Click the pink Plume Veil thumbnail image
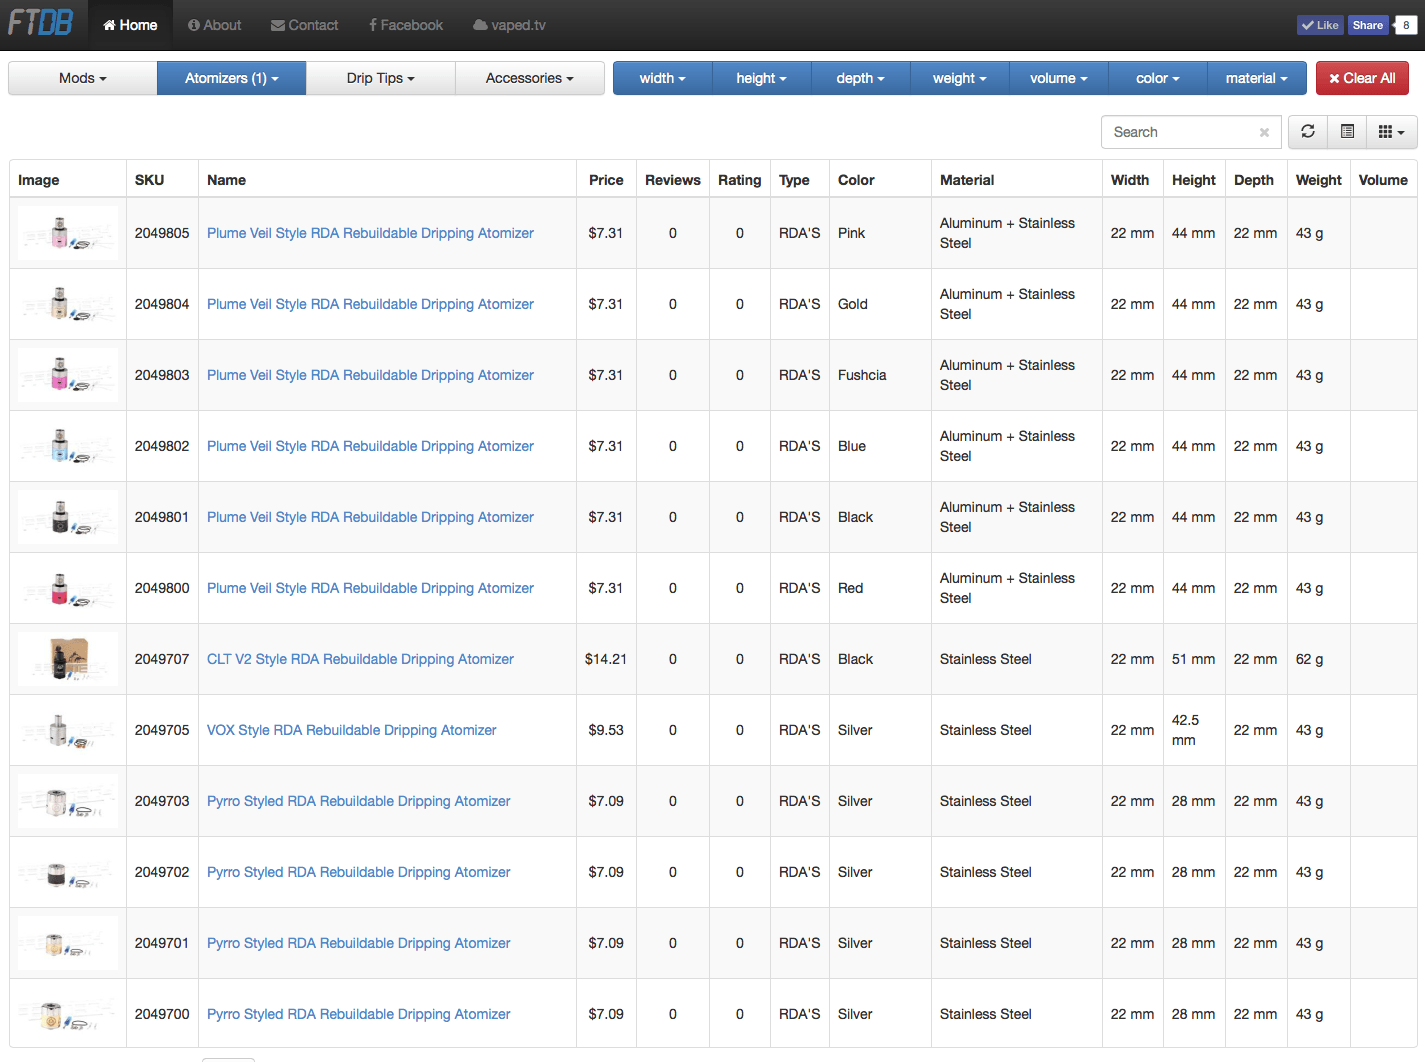Screen dimensions: 1425x1062 (67, 232)
